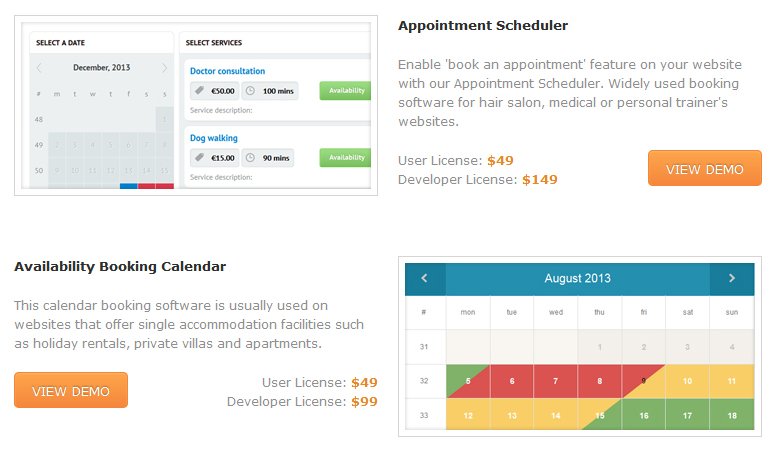This screenshot has width=774, height=450.
Task: Click the clock icon beside 90 mins
Action: click(250, 158)
